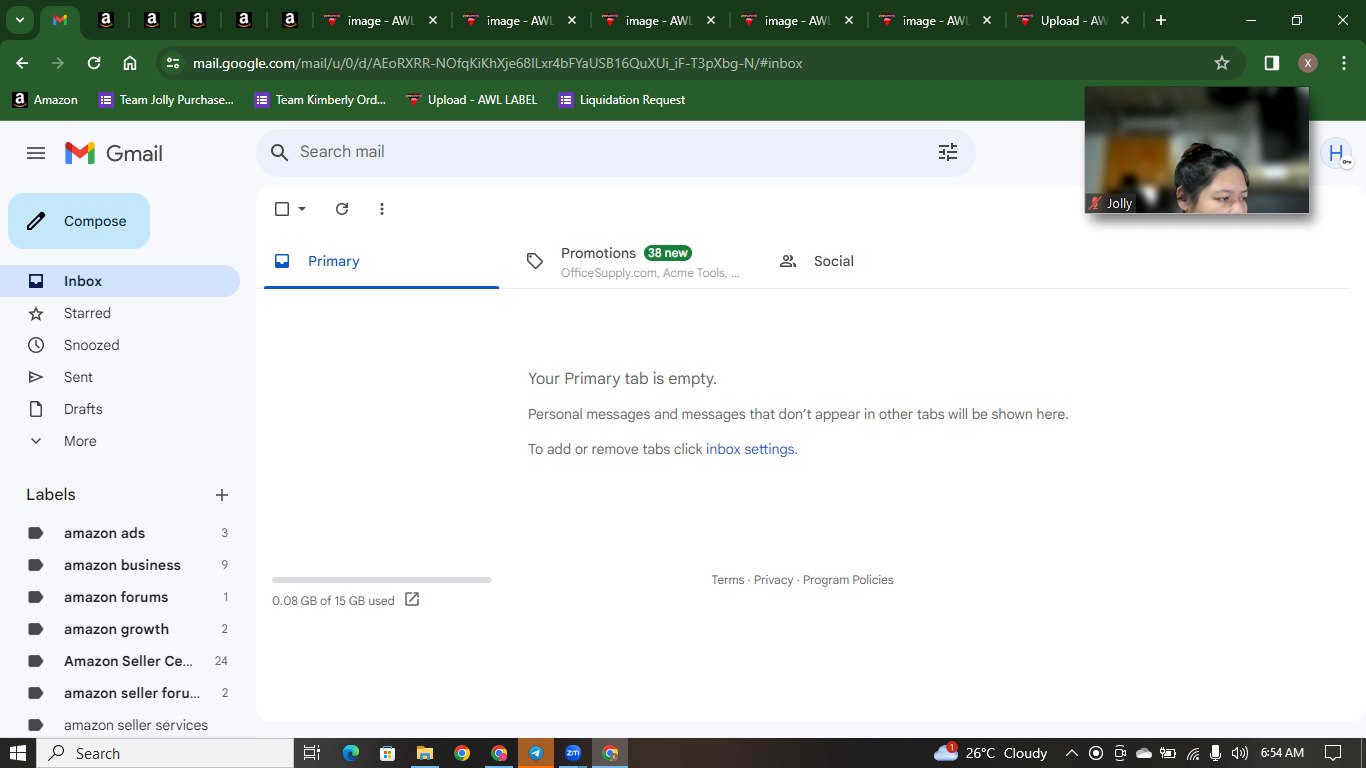This screenshot has height=768, width=1366.
Task: Compose a new email
Action: [x=79, y=221]
